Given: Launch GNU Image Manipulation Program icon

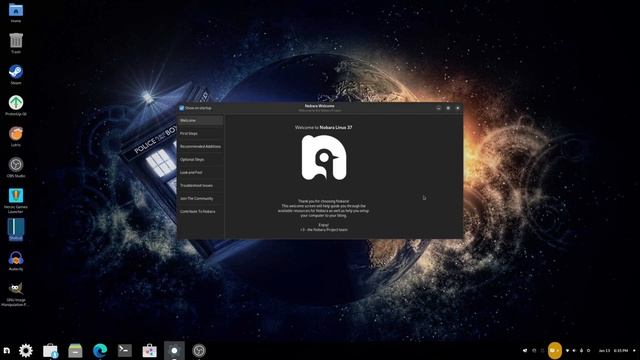Looking at the screenshot, I should coord(16,294).
